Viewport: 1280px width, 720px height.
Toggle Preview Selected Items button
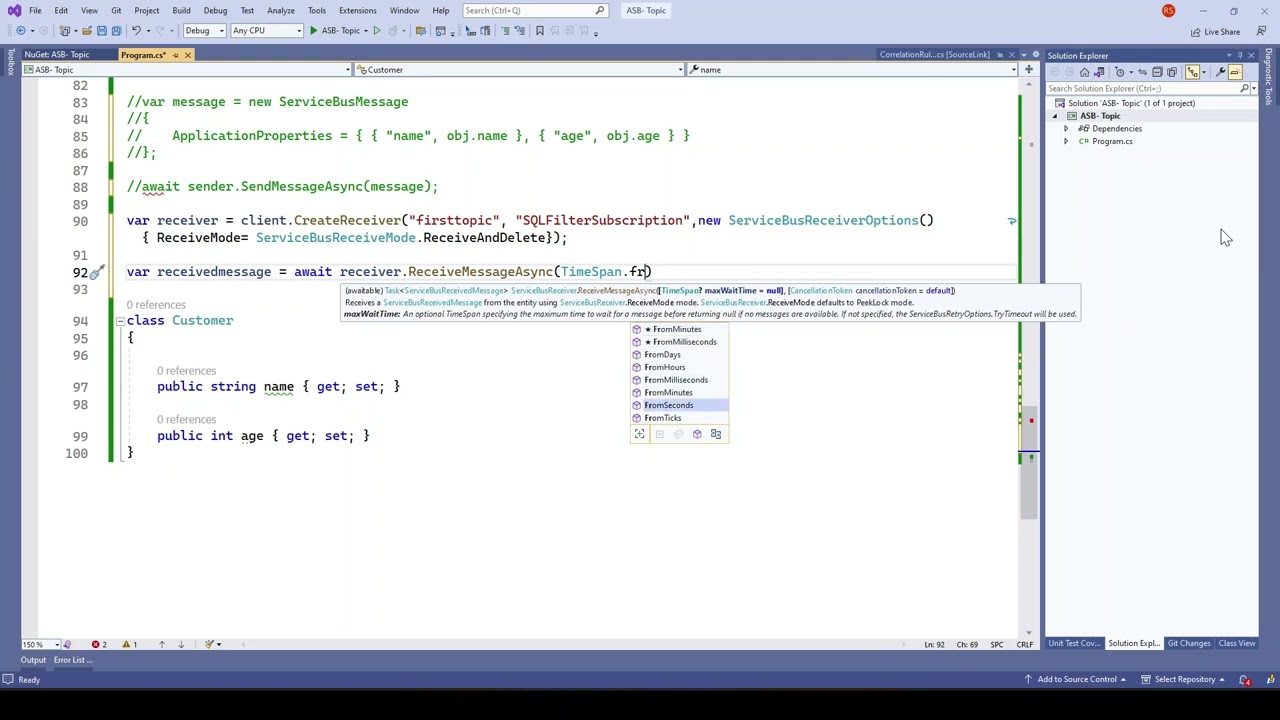pyautogui.click(x=1235, y=72)
